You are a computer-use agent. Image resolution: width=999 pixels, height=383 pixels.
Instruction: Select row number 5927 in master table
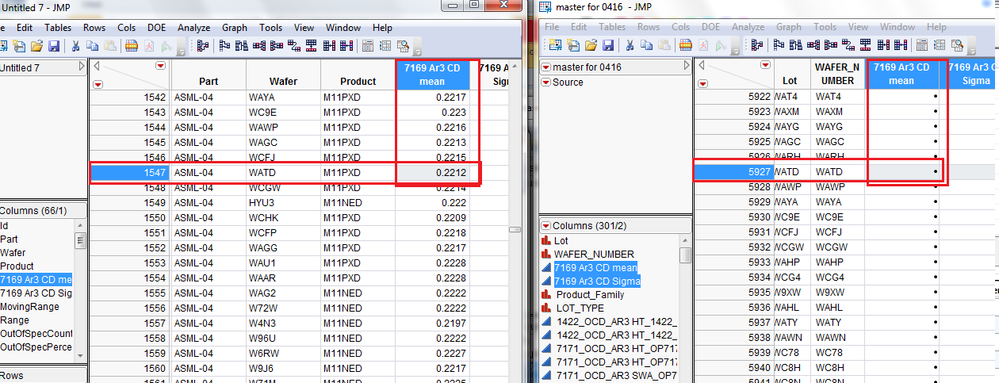point(733,171)
